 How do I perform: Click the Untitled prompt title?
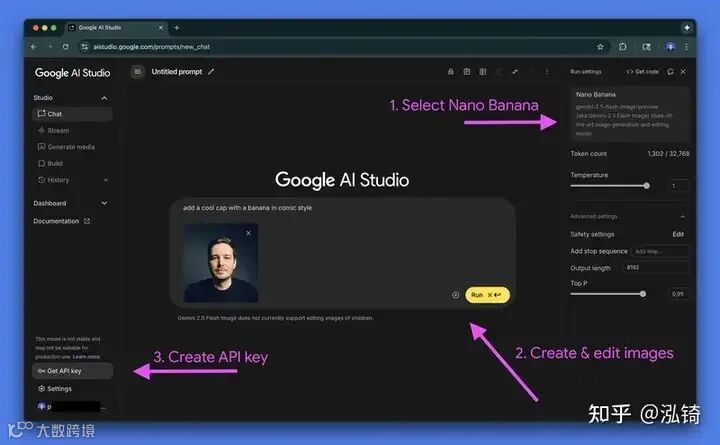click(177, 72)
